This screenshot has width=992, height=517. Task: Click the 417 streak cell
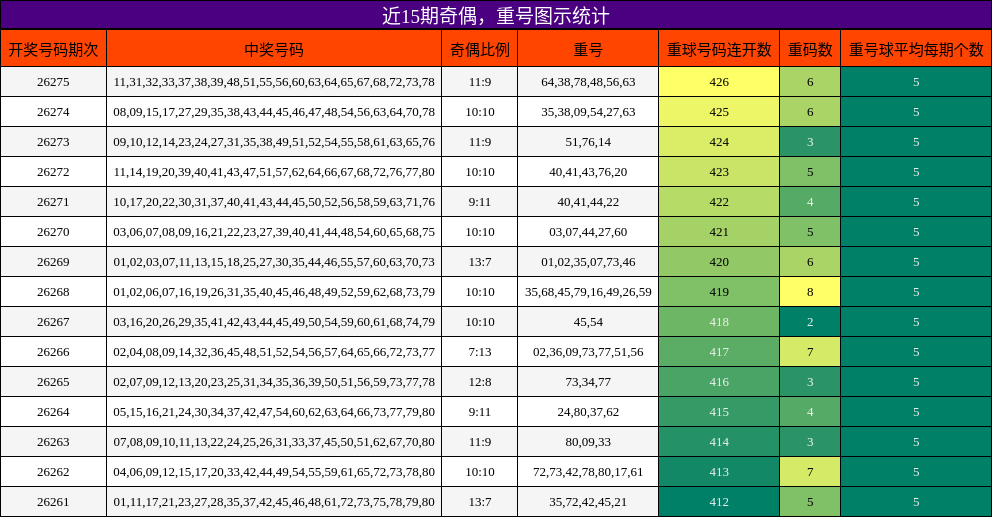pos(719,352)
